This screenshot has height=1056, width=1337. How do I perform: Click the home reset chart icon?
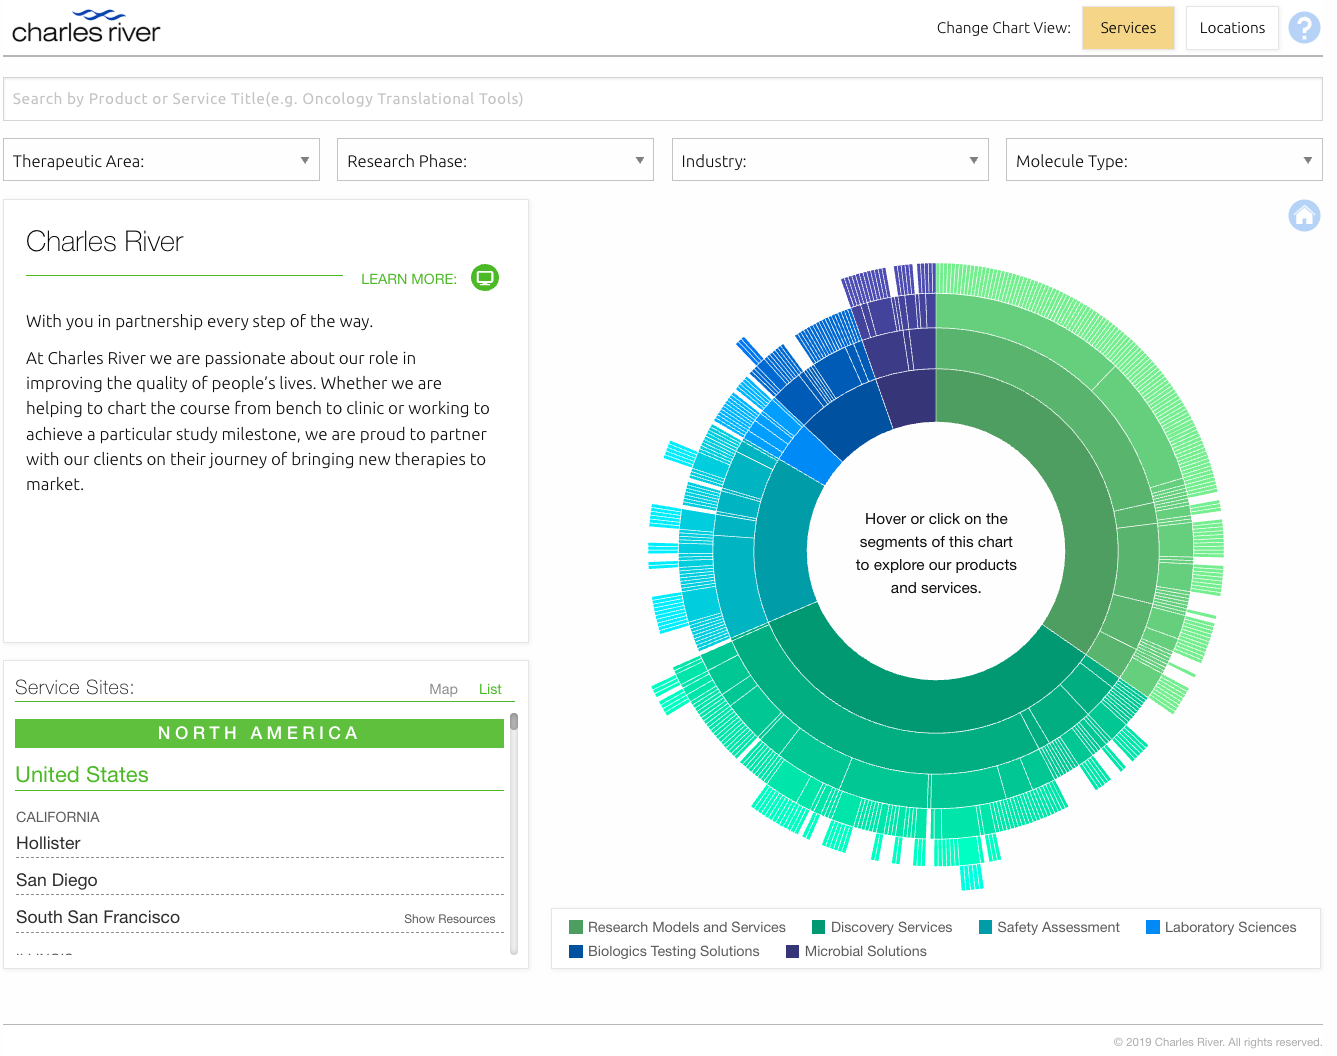[1303, 216]
